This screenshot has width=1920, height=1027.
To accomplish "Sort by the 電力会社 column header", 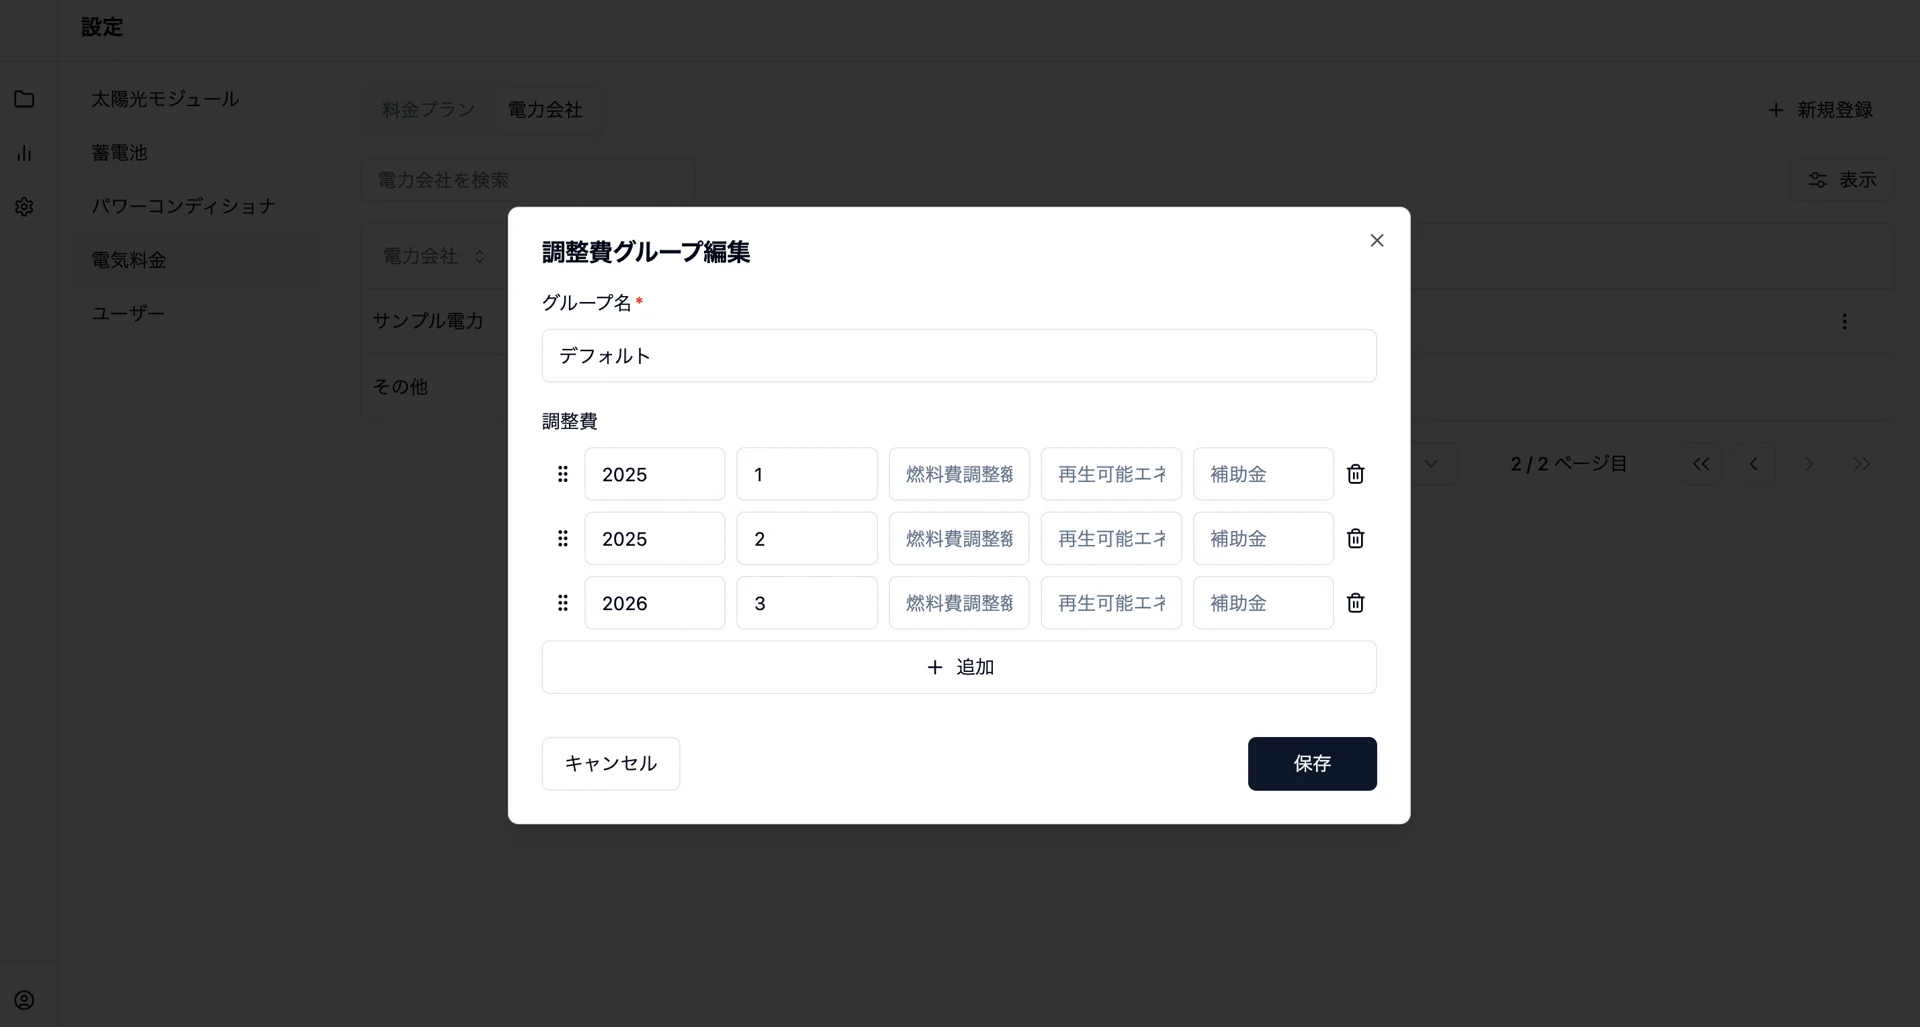I will pos(434,257).
